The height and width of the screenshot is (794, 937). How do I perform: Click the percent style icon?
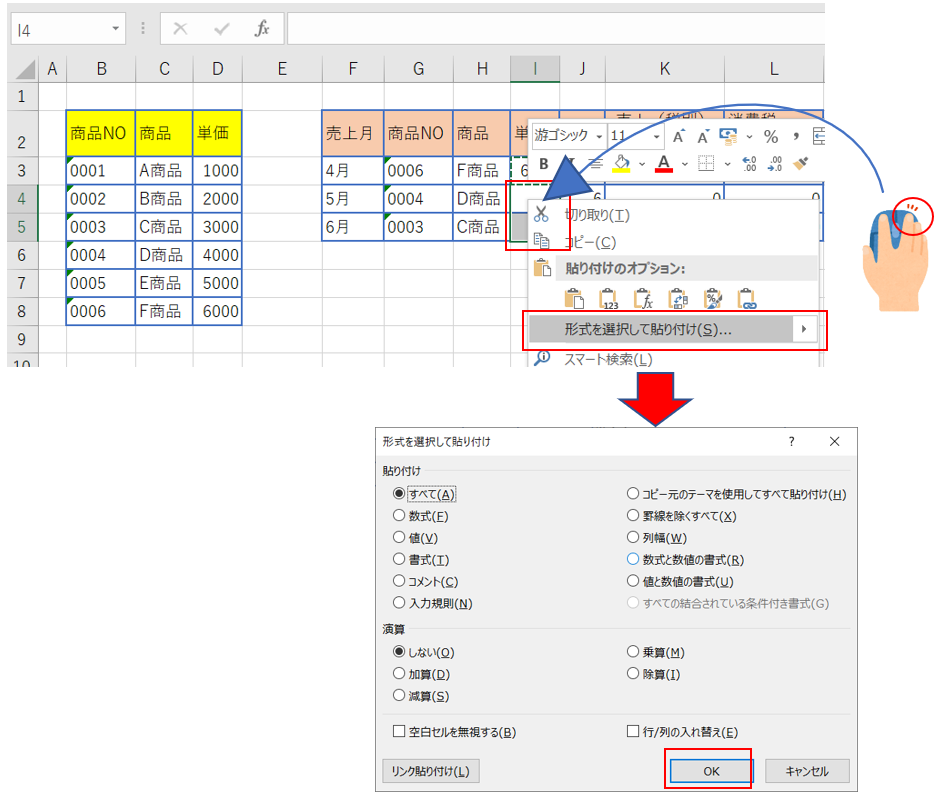pos(771,136)
